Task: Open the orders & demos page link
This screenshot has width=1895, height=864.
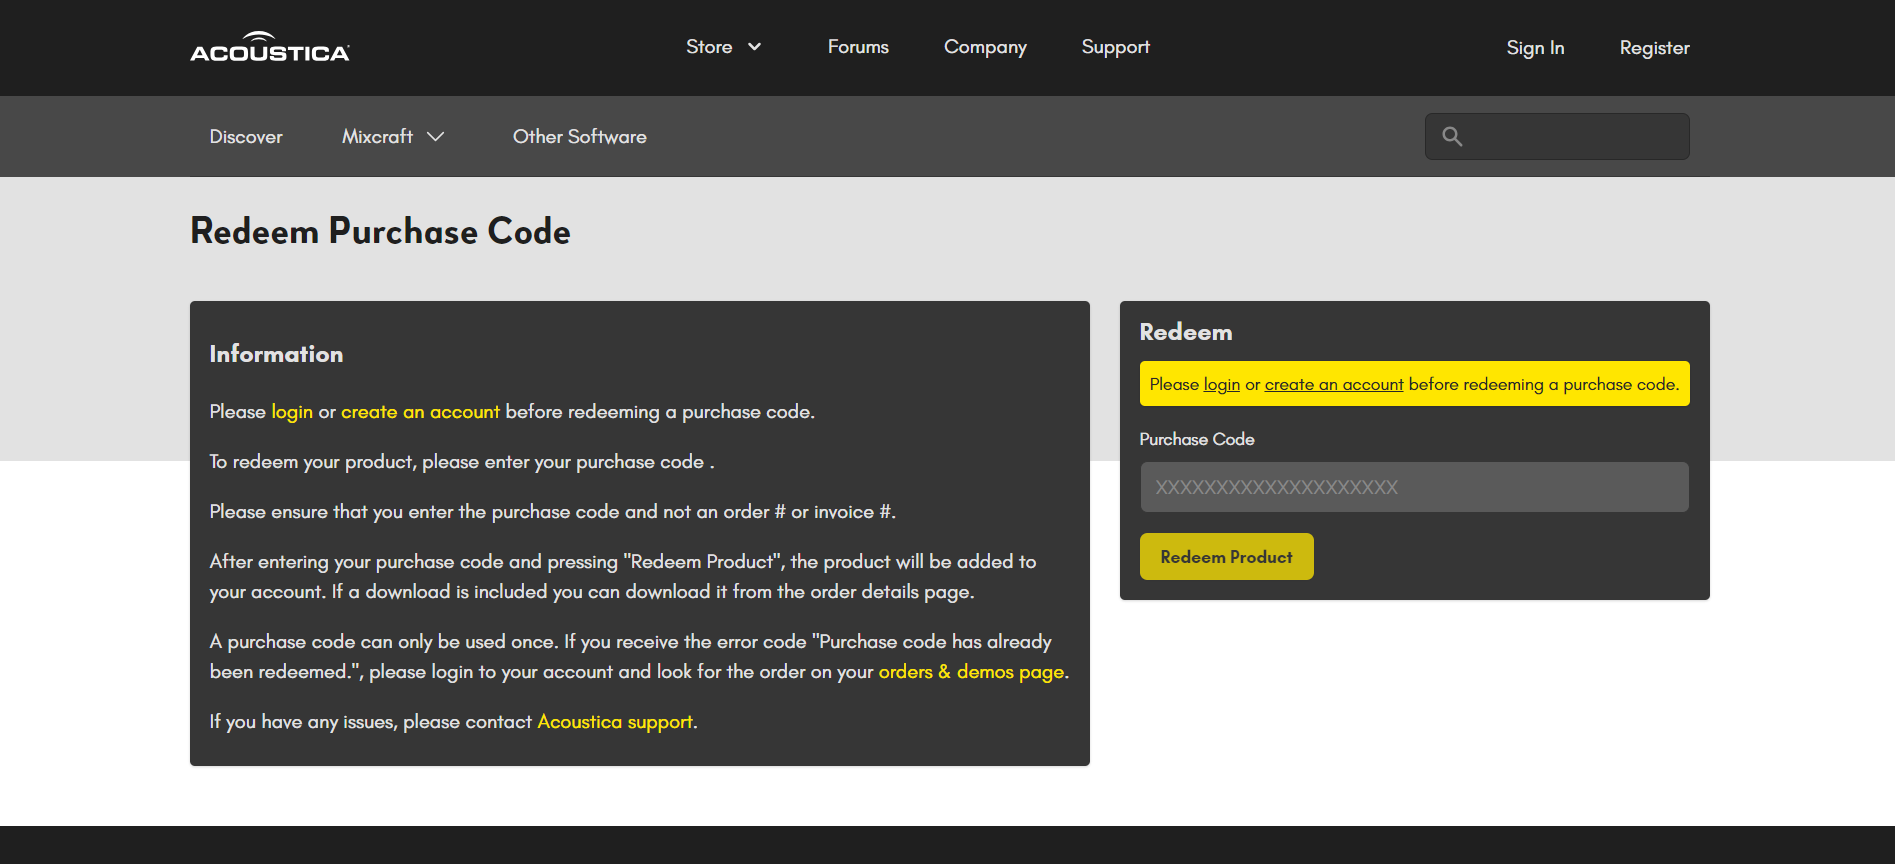Action: 971,672
